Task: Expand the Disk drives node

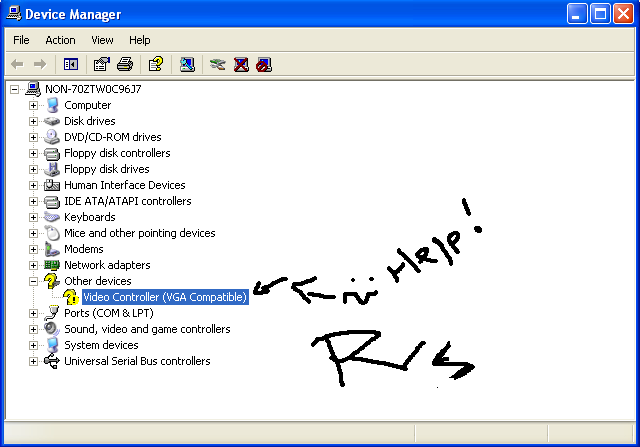Action: (x=33, y=121)
